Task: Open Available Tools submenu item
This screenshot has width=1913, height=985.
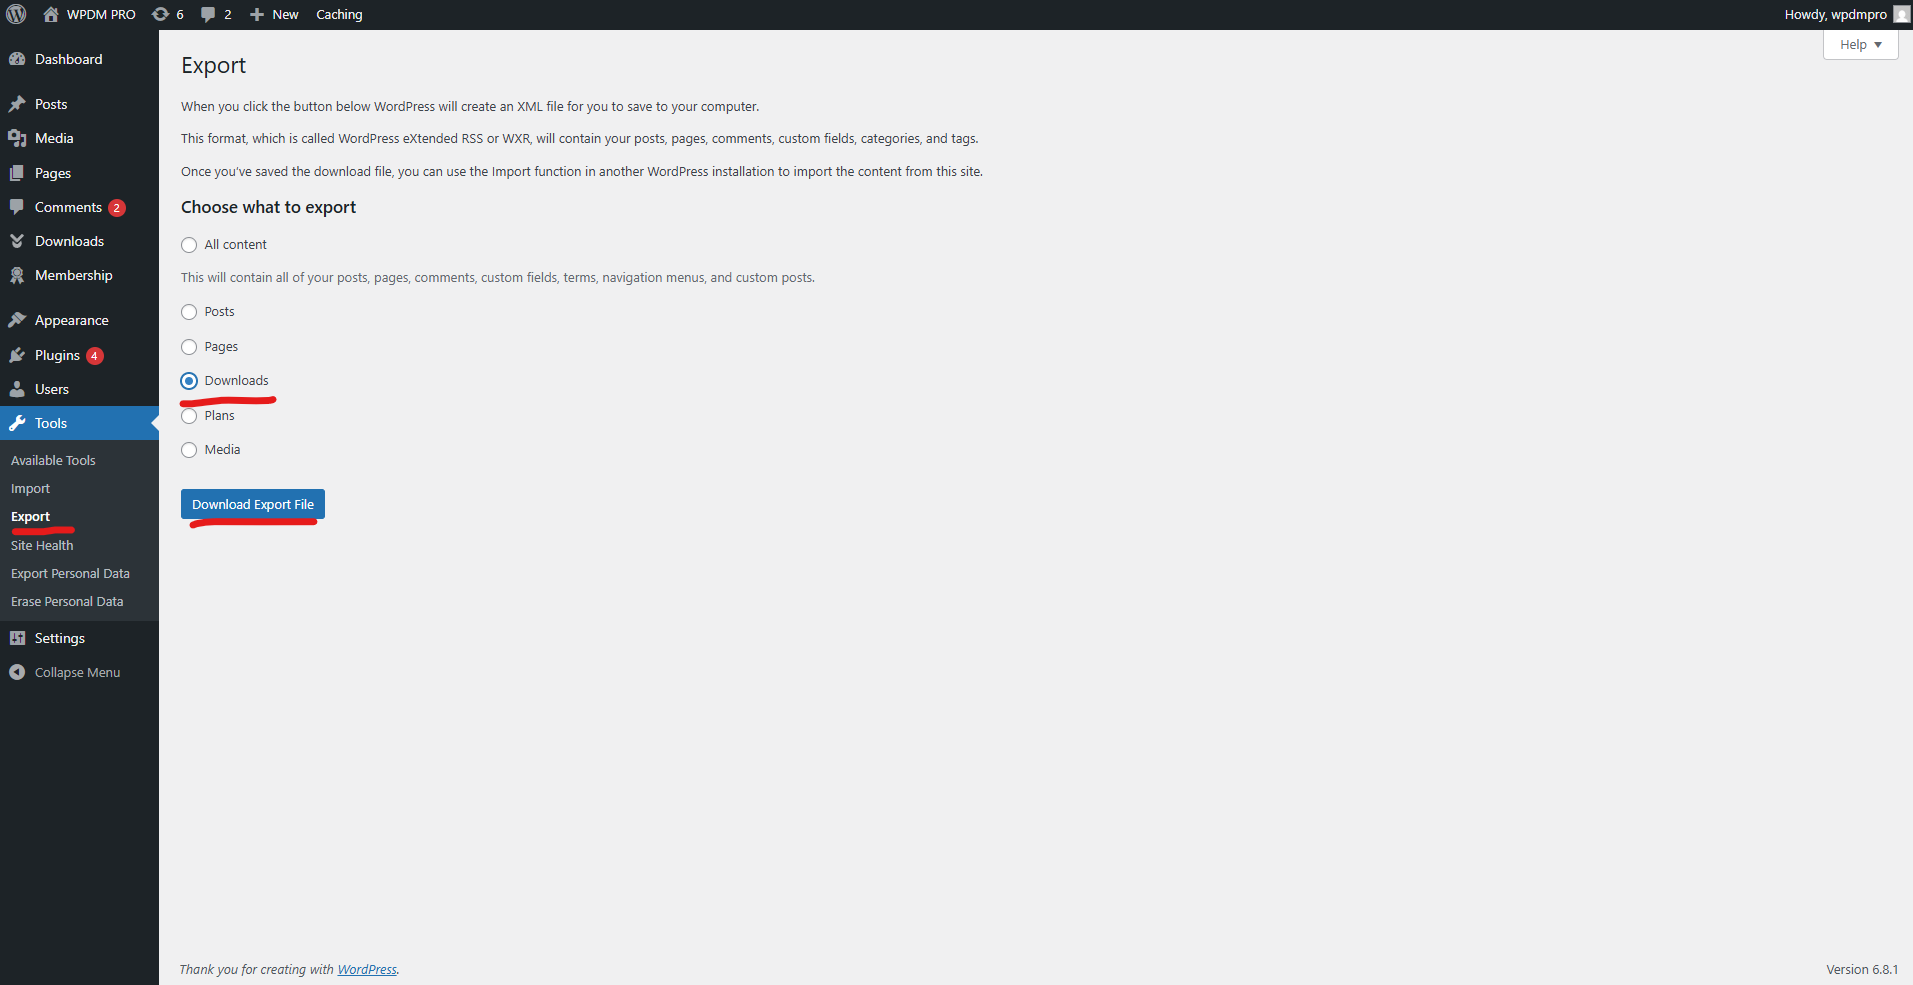Action: [x=53, y=460]
